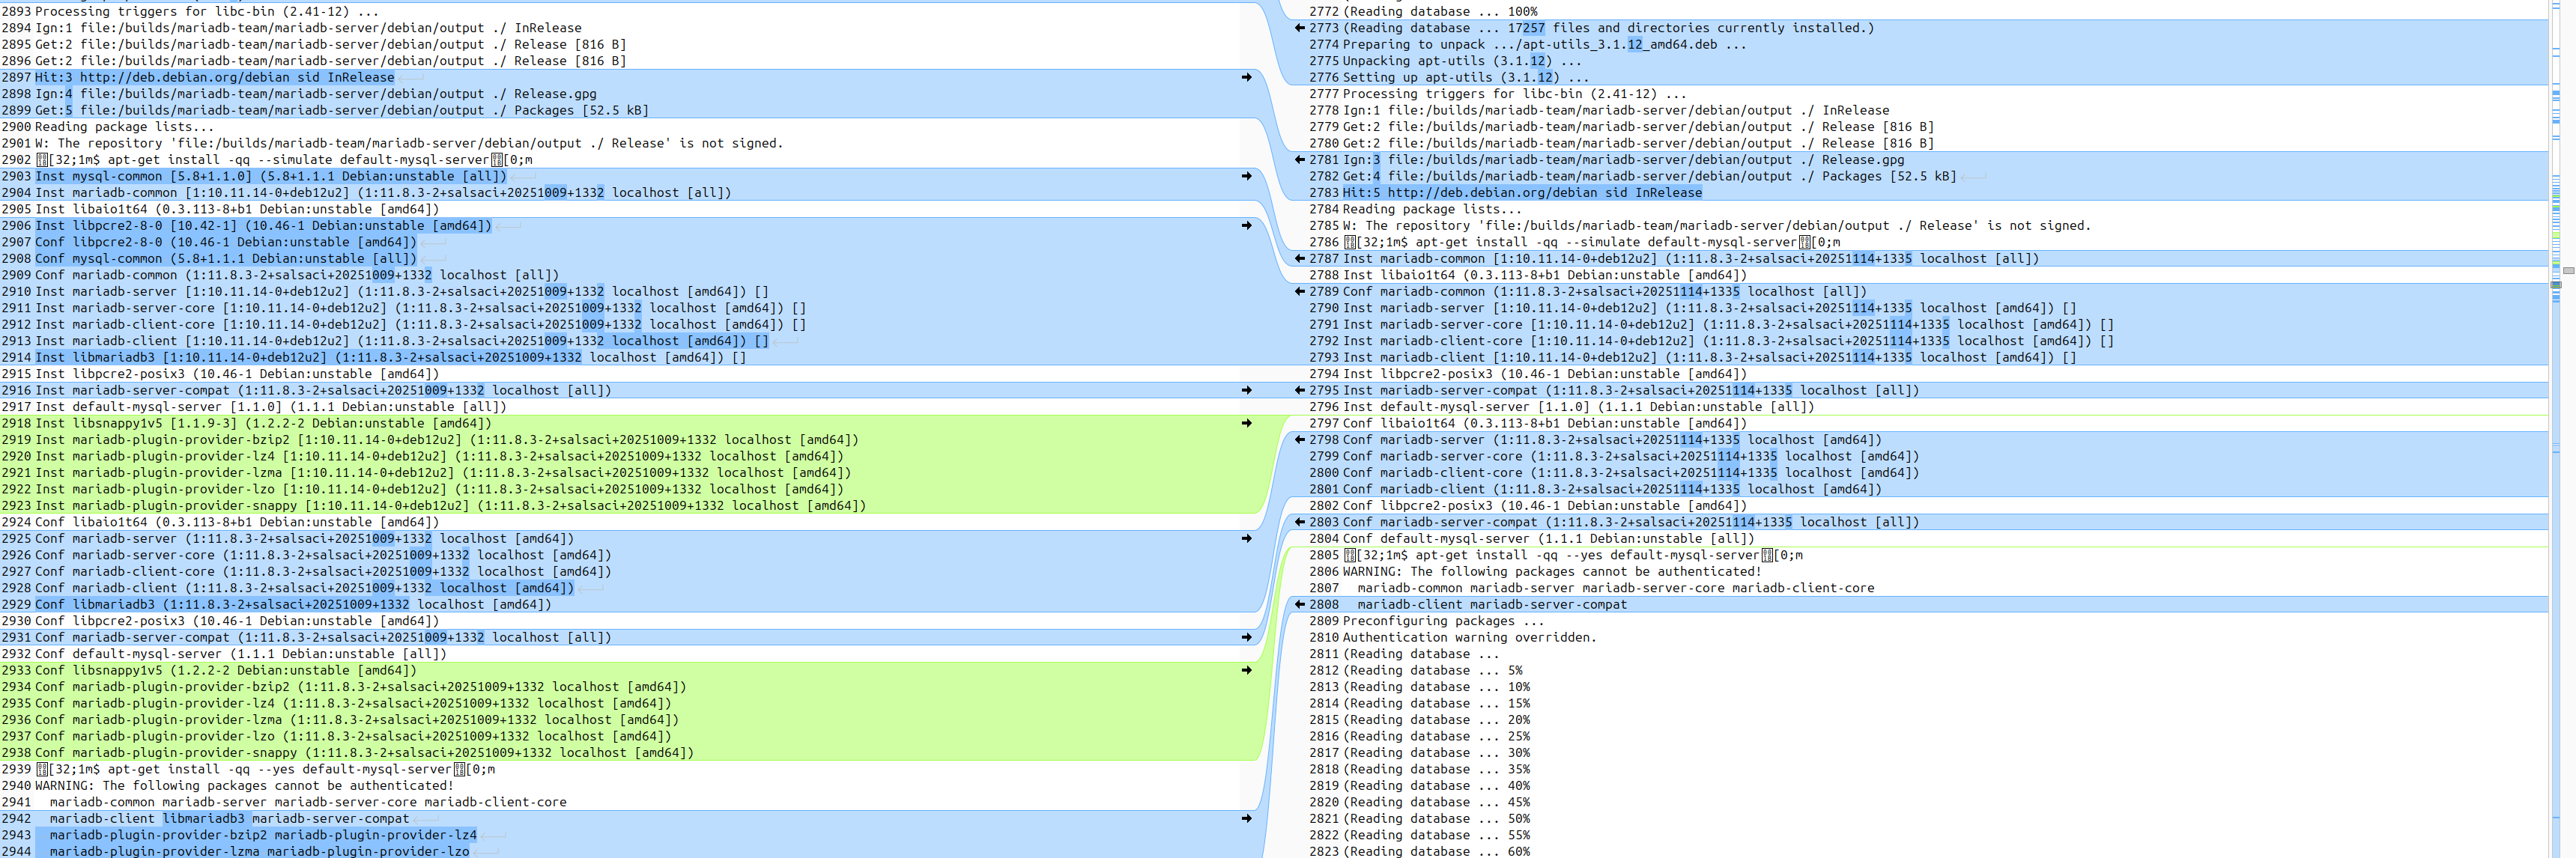The height and width of the screenshot is (858, 2576).
Task: Pull line 2808 mariadb-client change to left
Action: 1299,604
